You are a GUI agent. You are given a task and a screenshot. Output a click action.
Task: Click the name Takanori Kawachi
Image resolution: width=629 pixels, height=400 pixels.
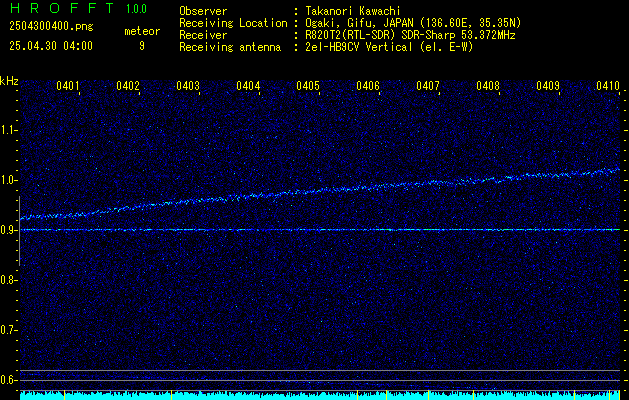click(353, 11)
